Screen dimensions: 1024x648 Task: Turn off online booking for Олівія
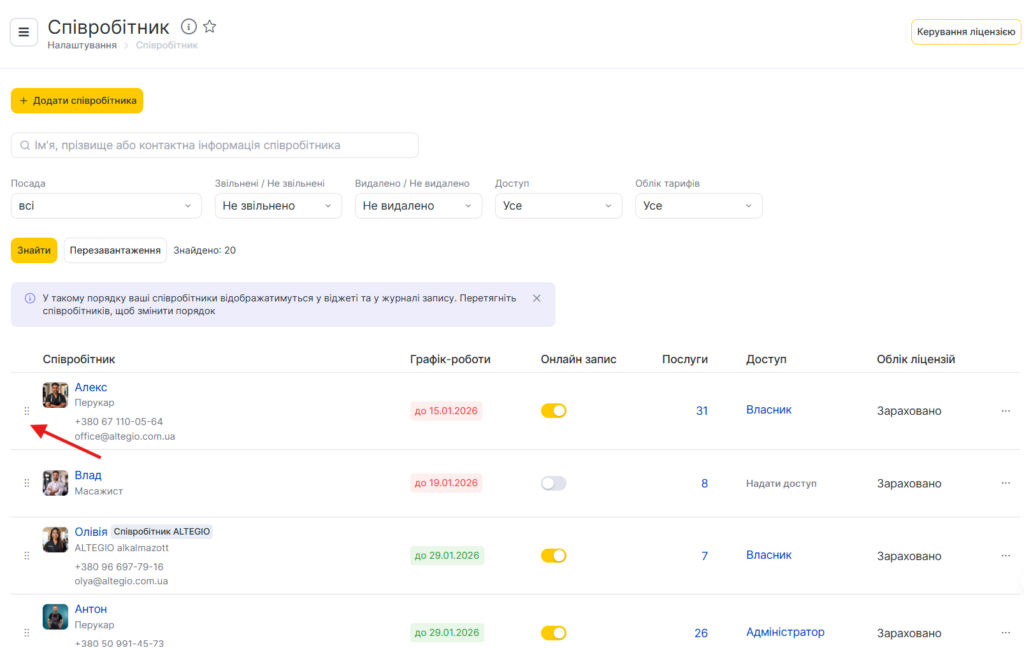point(553,556)
